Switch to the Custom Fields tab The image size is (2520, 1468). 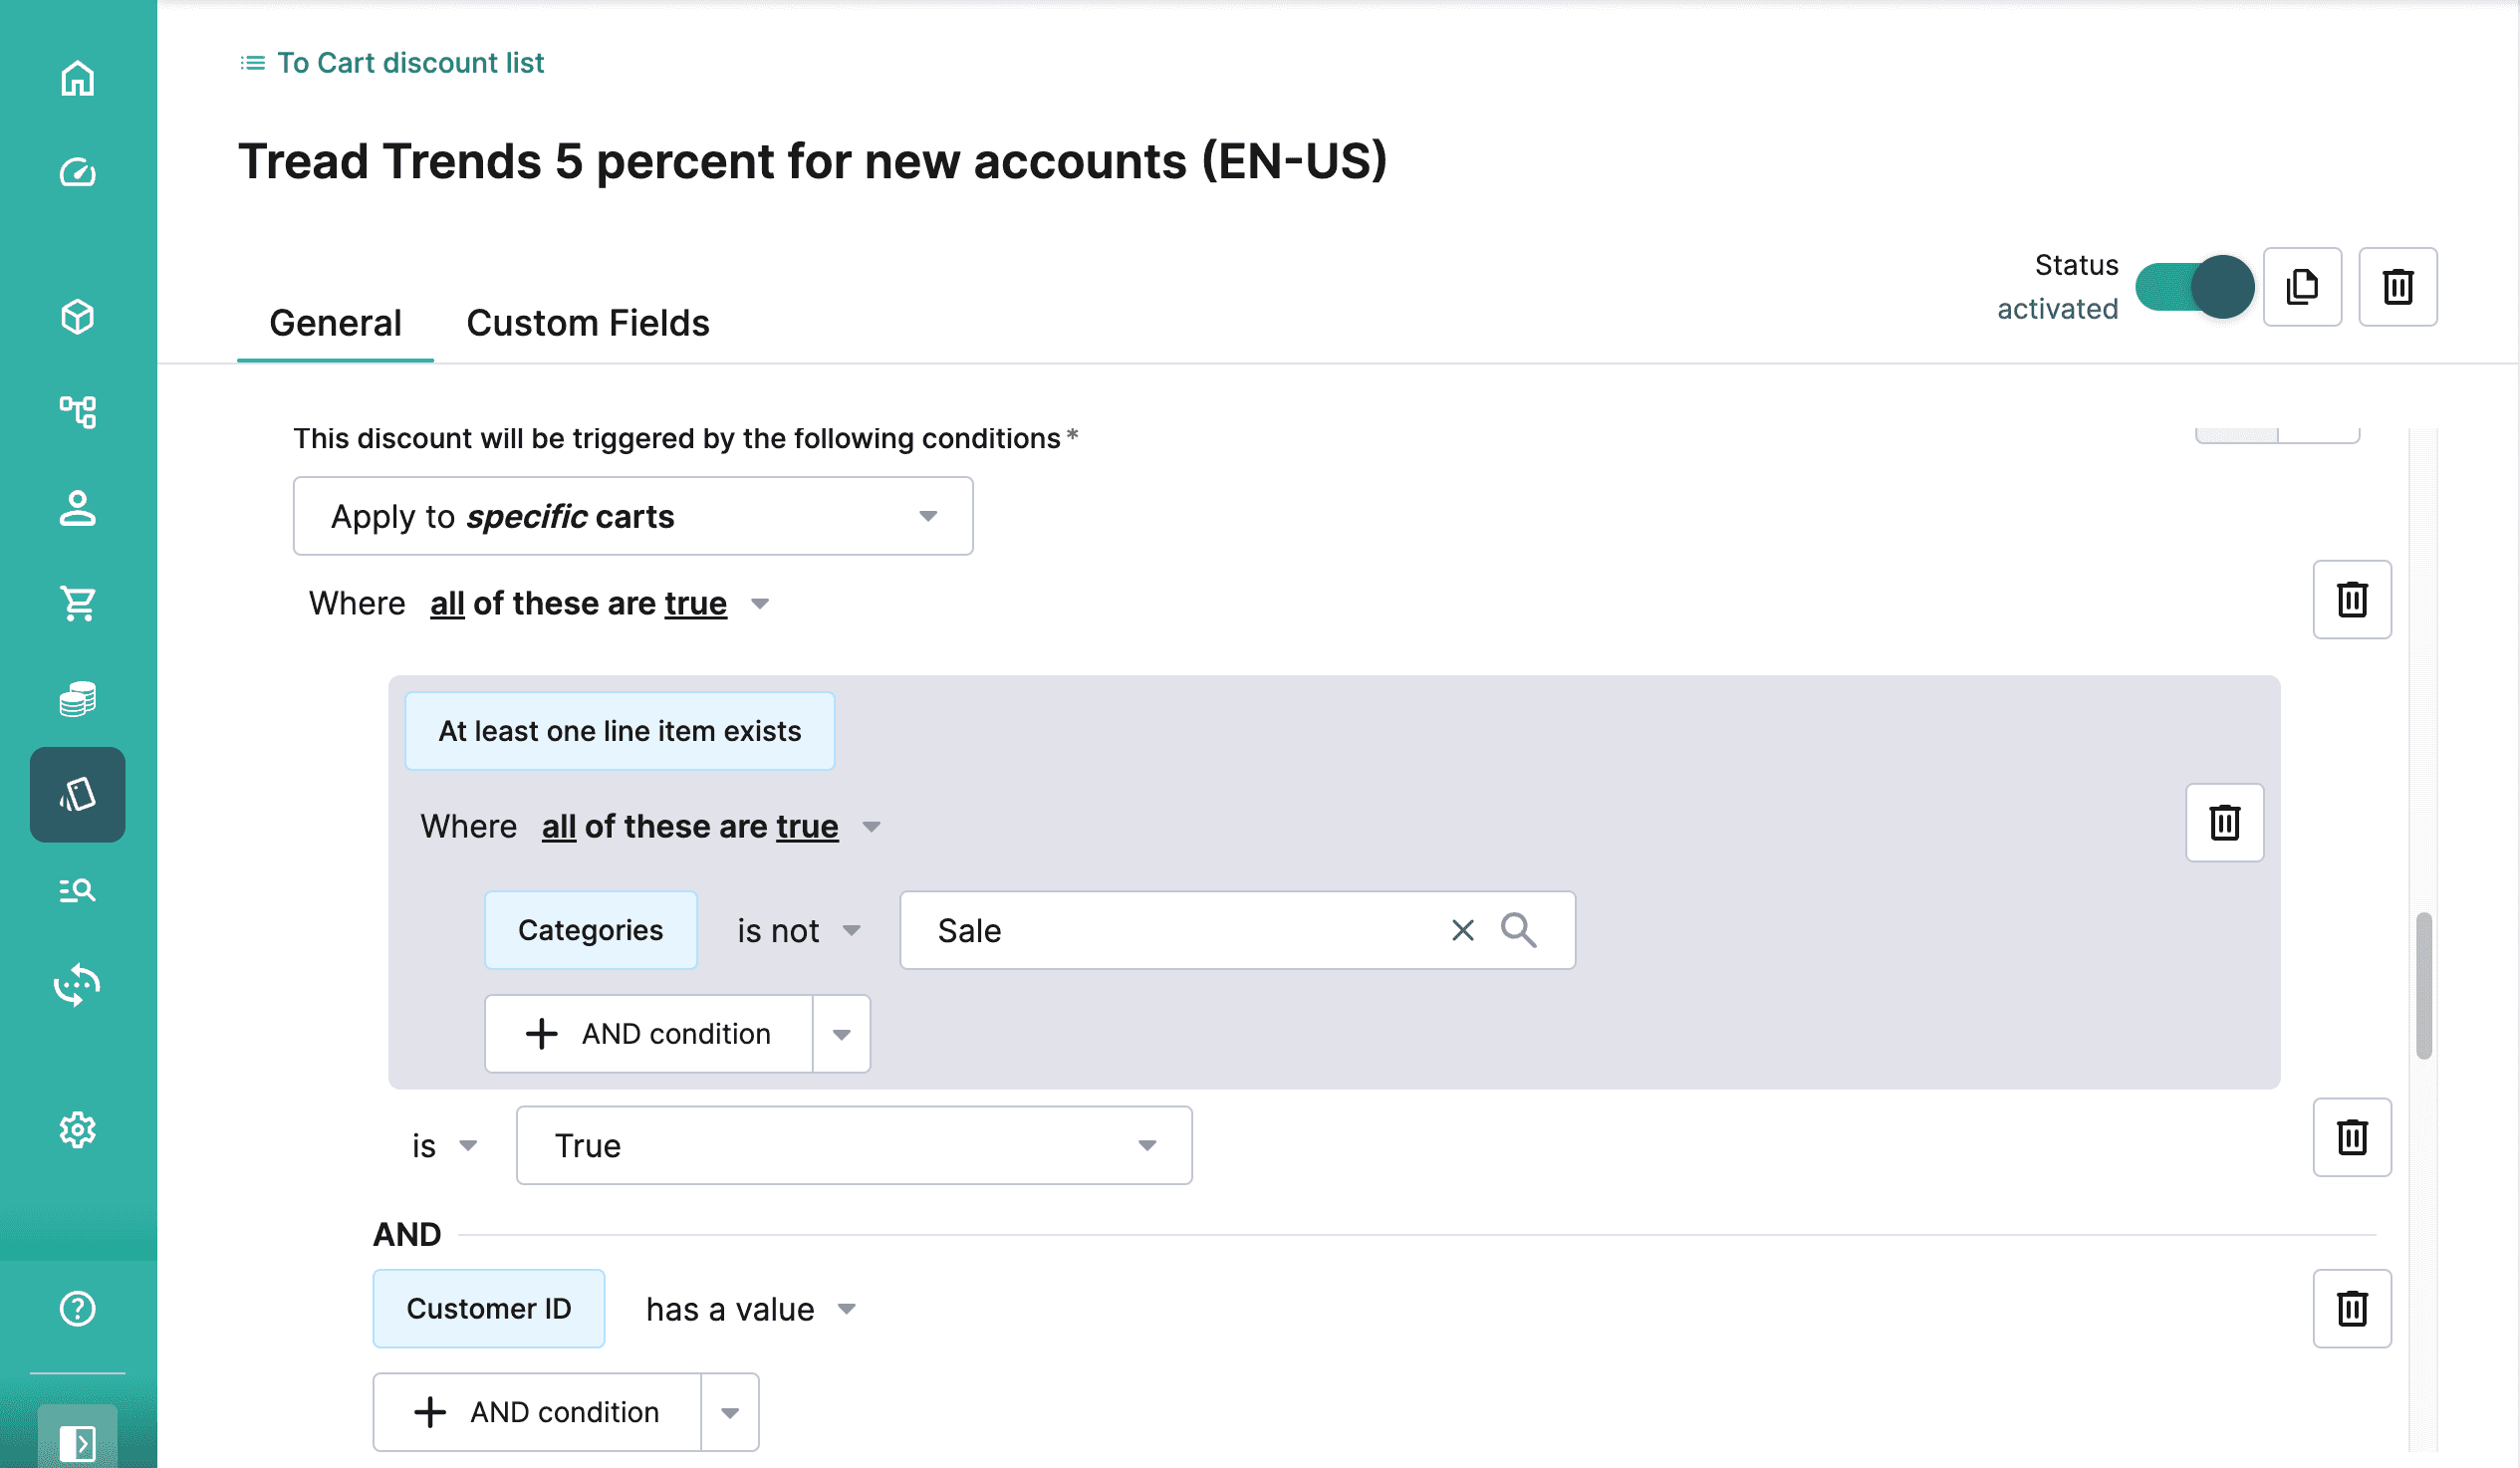pyautogui.click(x=588, y=323)
